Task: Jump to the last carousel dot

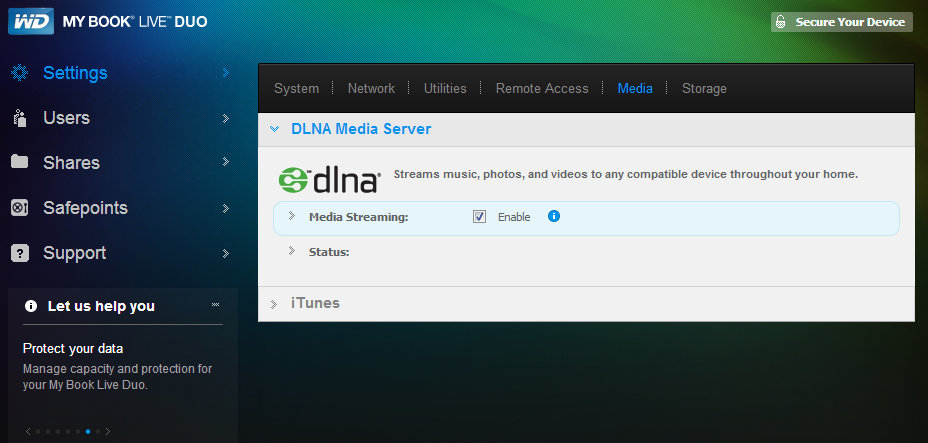Action: [x=98, y=432]
